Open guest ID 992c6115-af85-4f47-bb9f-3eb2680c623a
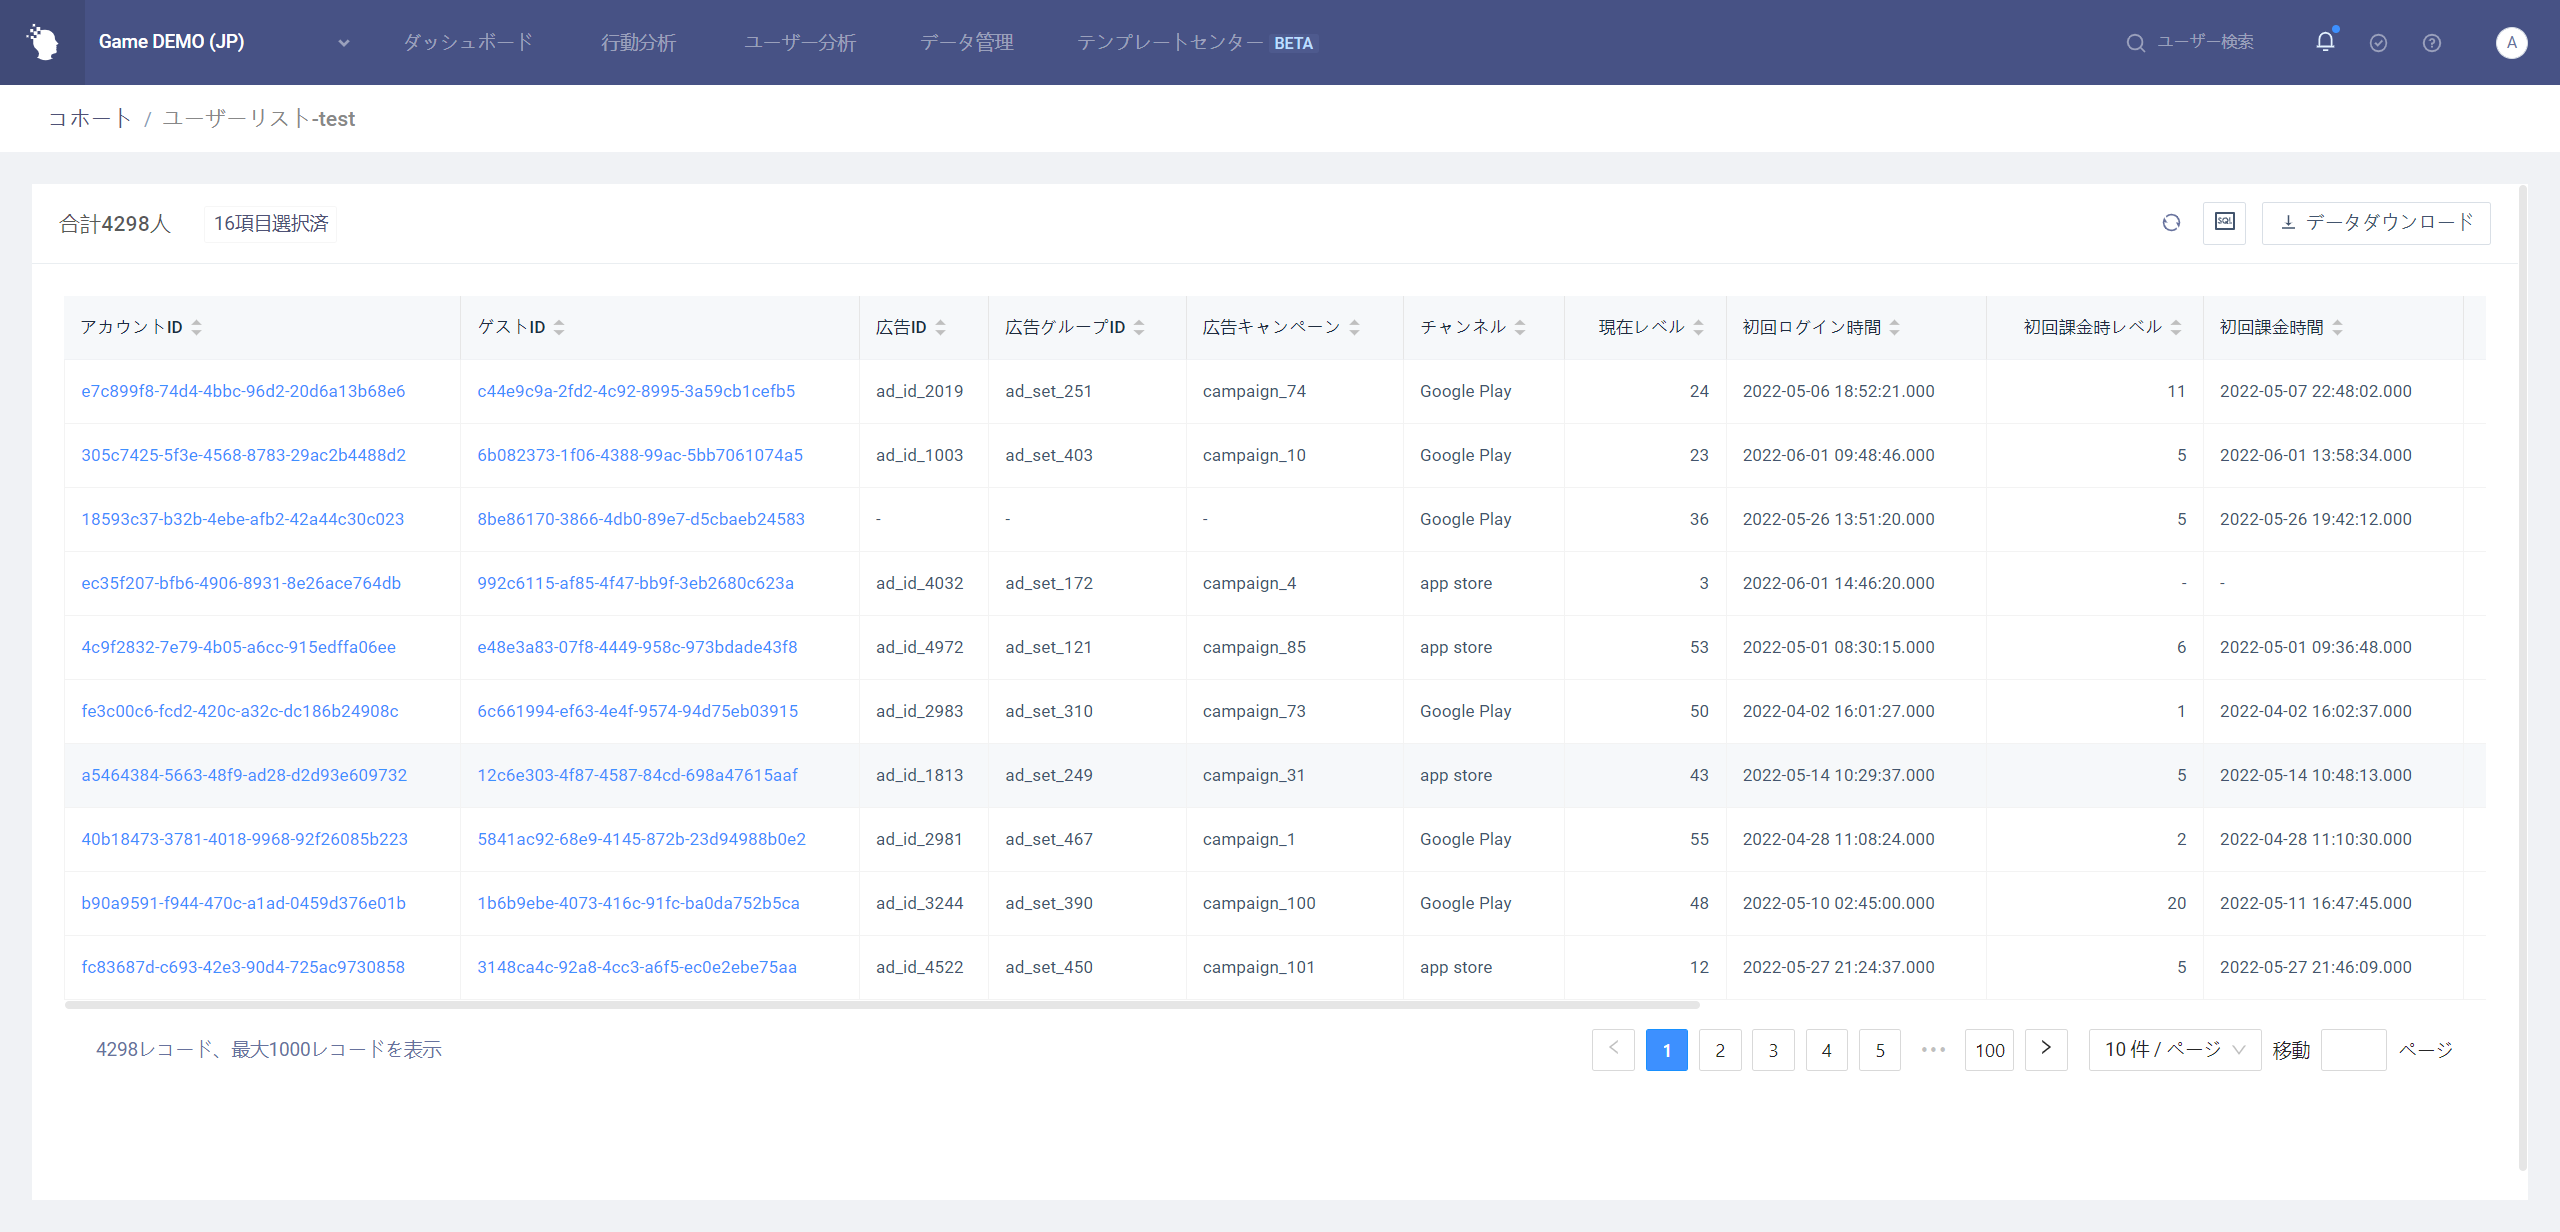The height and width of the screenshot is (1232, 2560). tap(636, 583)
